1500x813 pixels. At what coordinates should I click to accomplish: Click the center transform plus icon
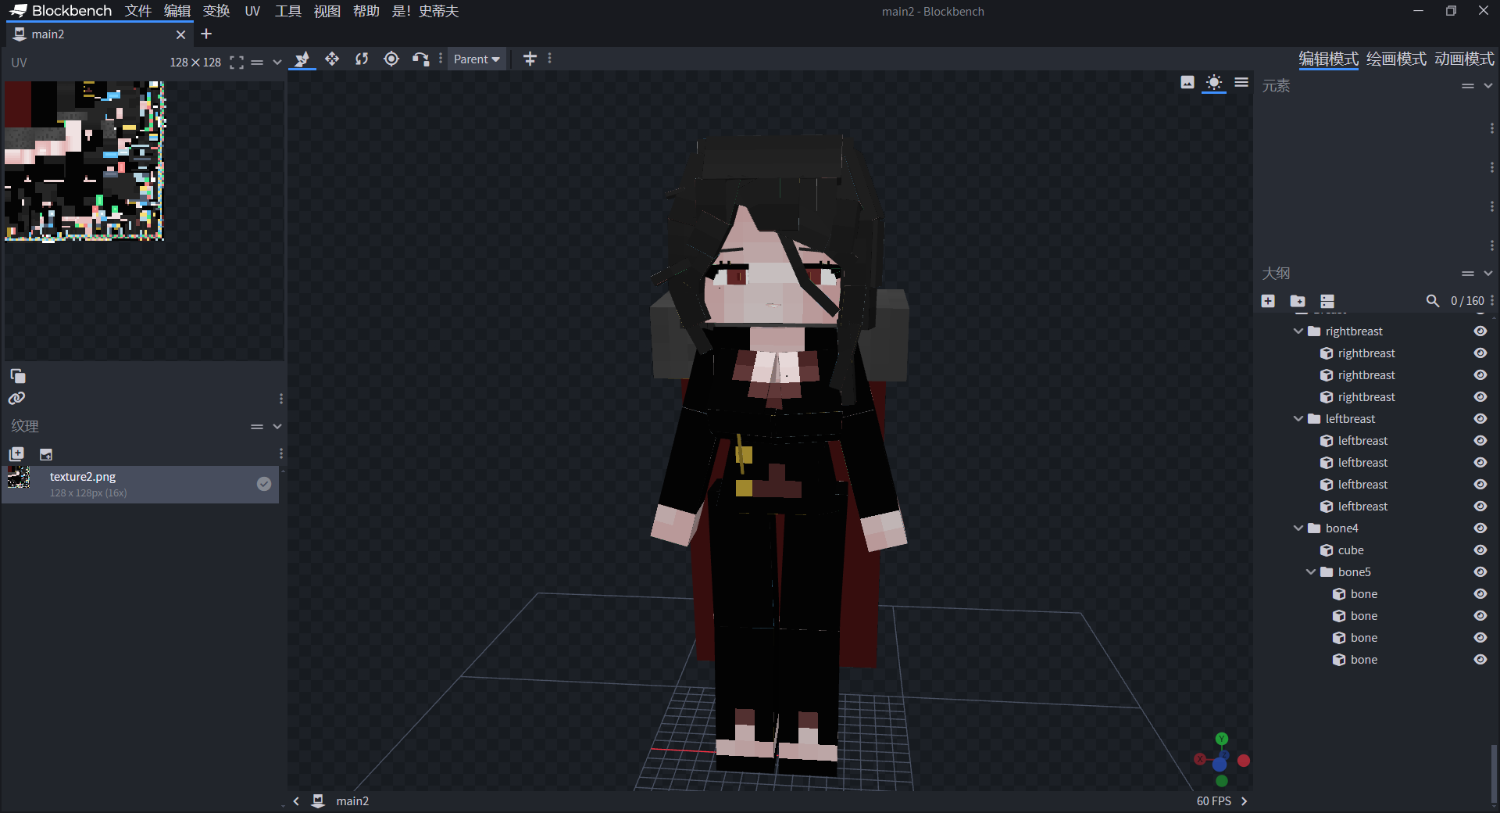tap(530, 59)
